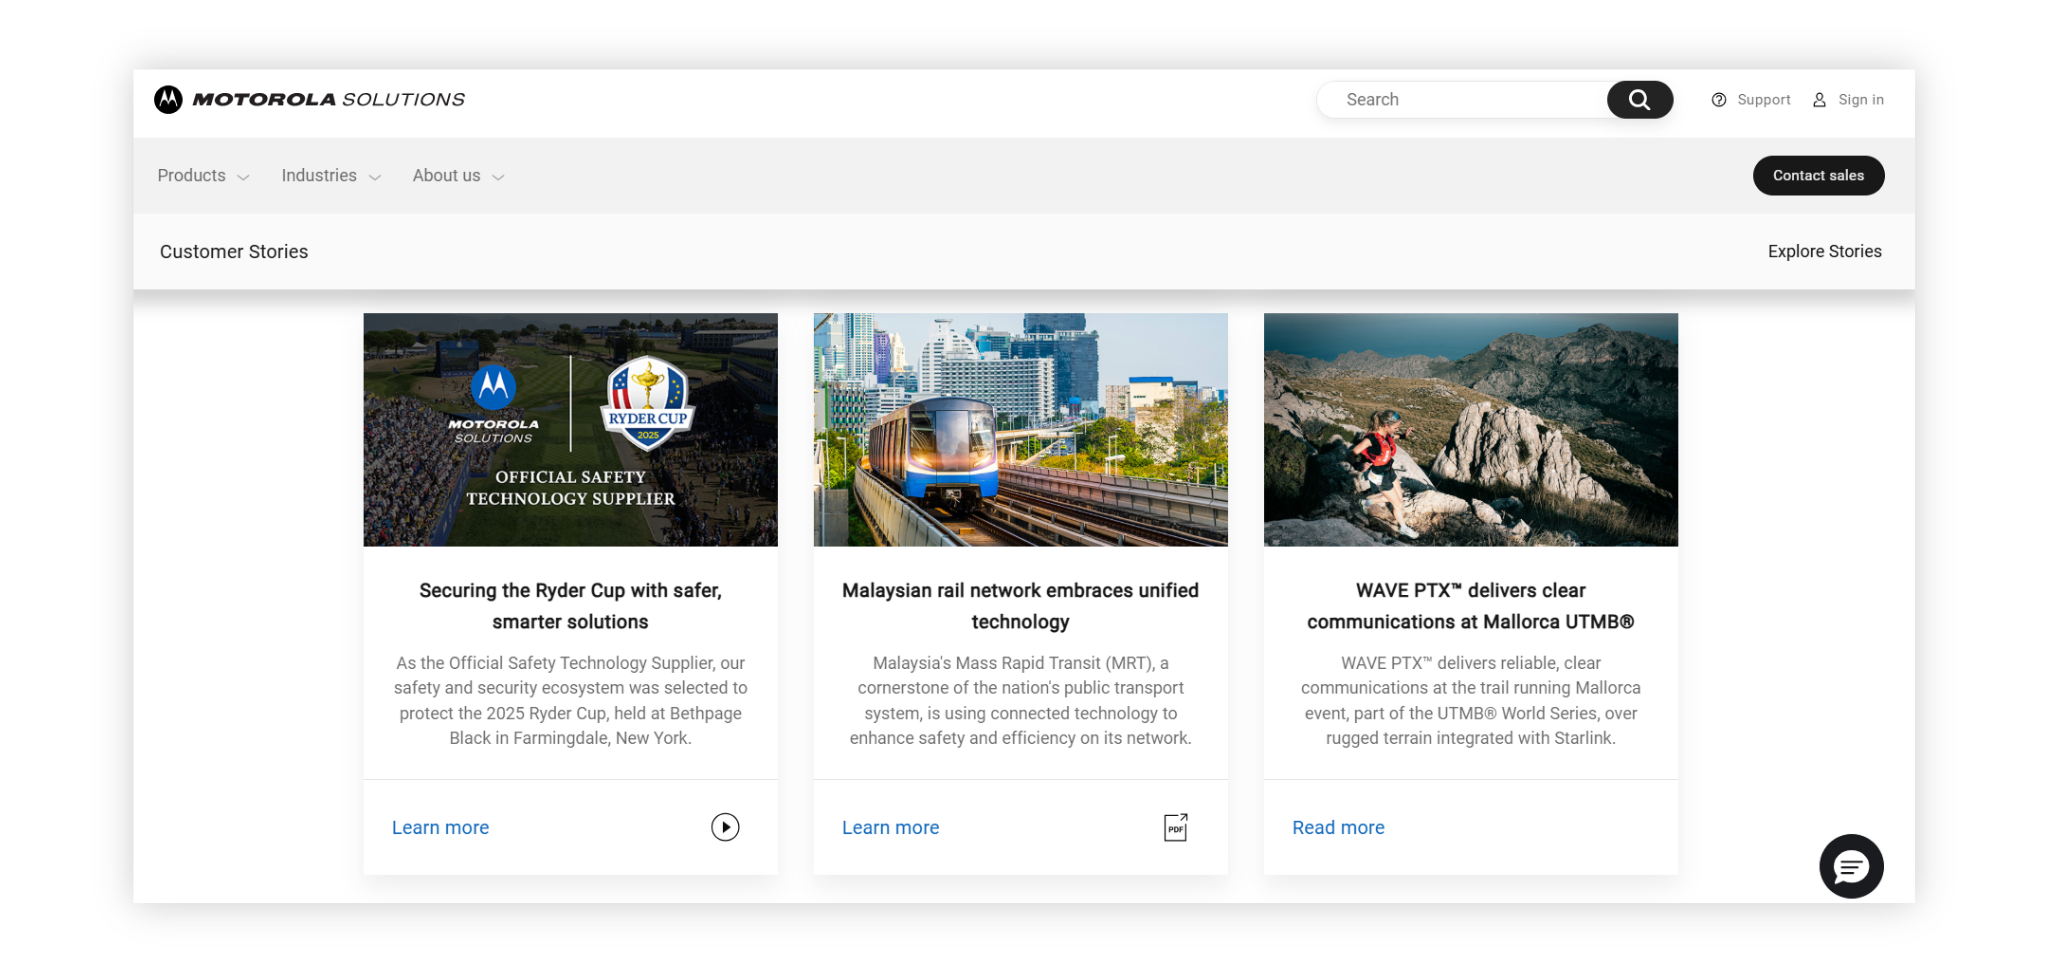2049x972 pixels.
Task: Open the chat bubble widget
Action: pos(1850,866)
